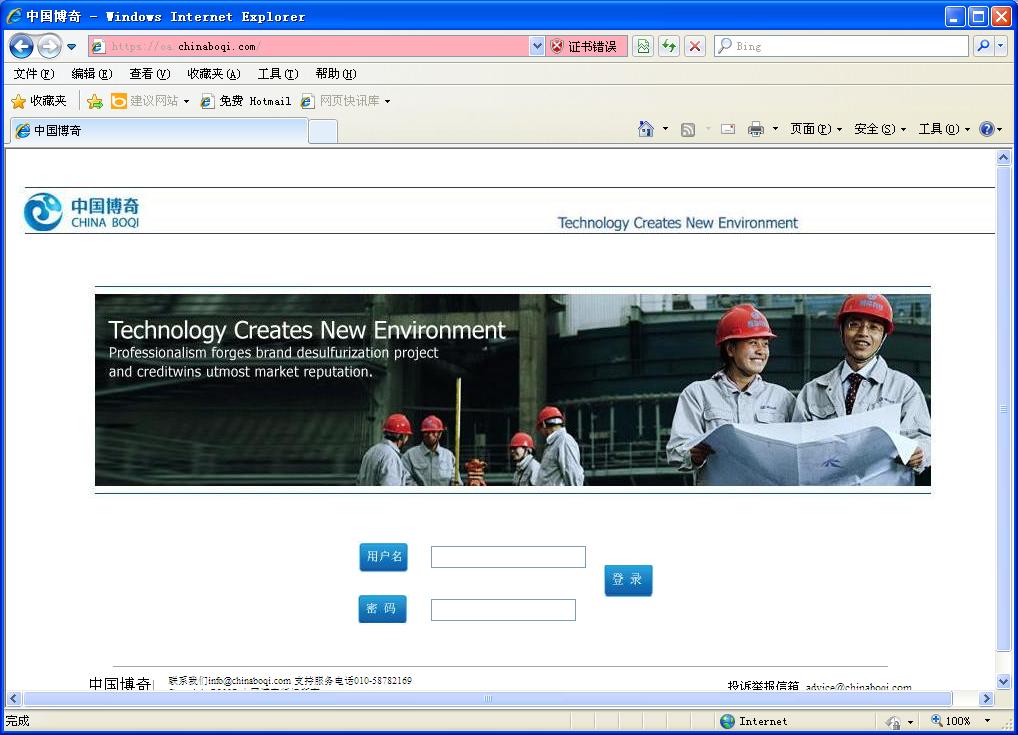The width and height of the screenshot is (1018, 735).
Task: Open the 工具(T) menu
Action: (278, 73)
